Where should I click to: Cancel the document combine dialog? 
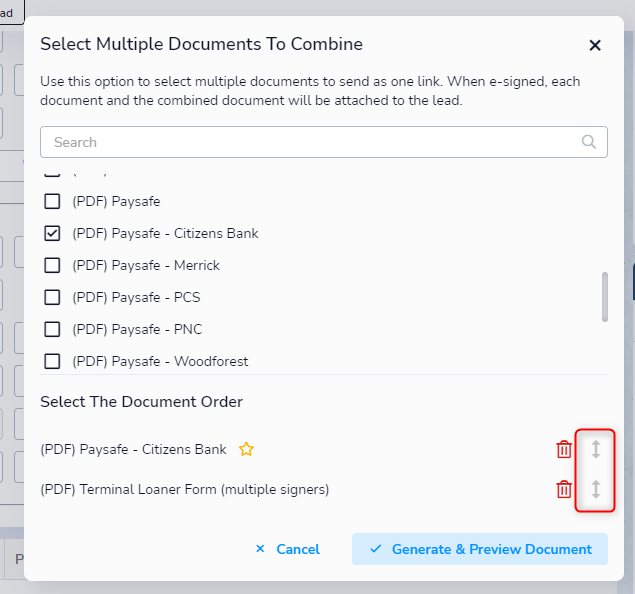pyautogui.click(x=287, y=549)
